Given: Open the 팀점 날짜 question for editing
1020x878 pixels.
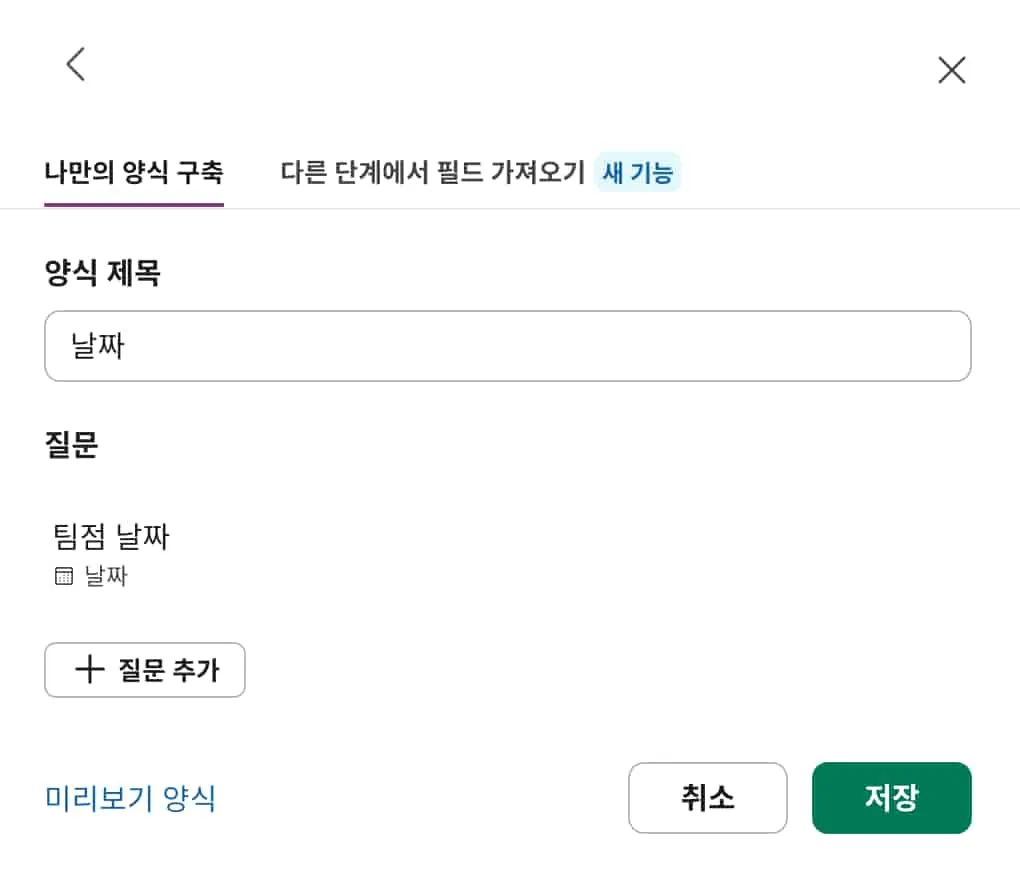Looking at the screenshot, I should point(110,537).
